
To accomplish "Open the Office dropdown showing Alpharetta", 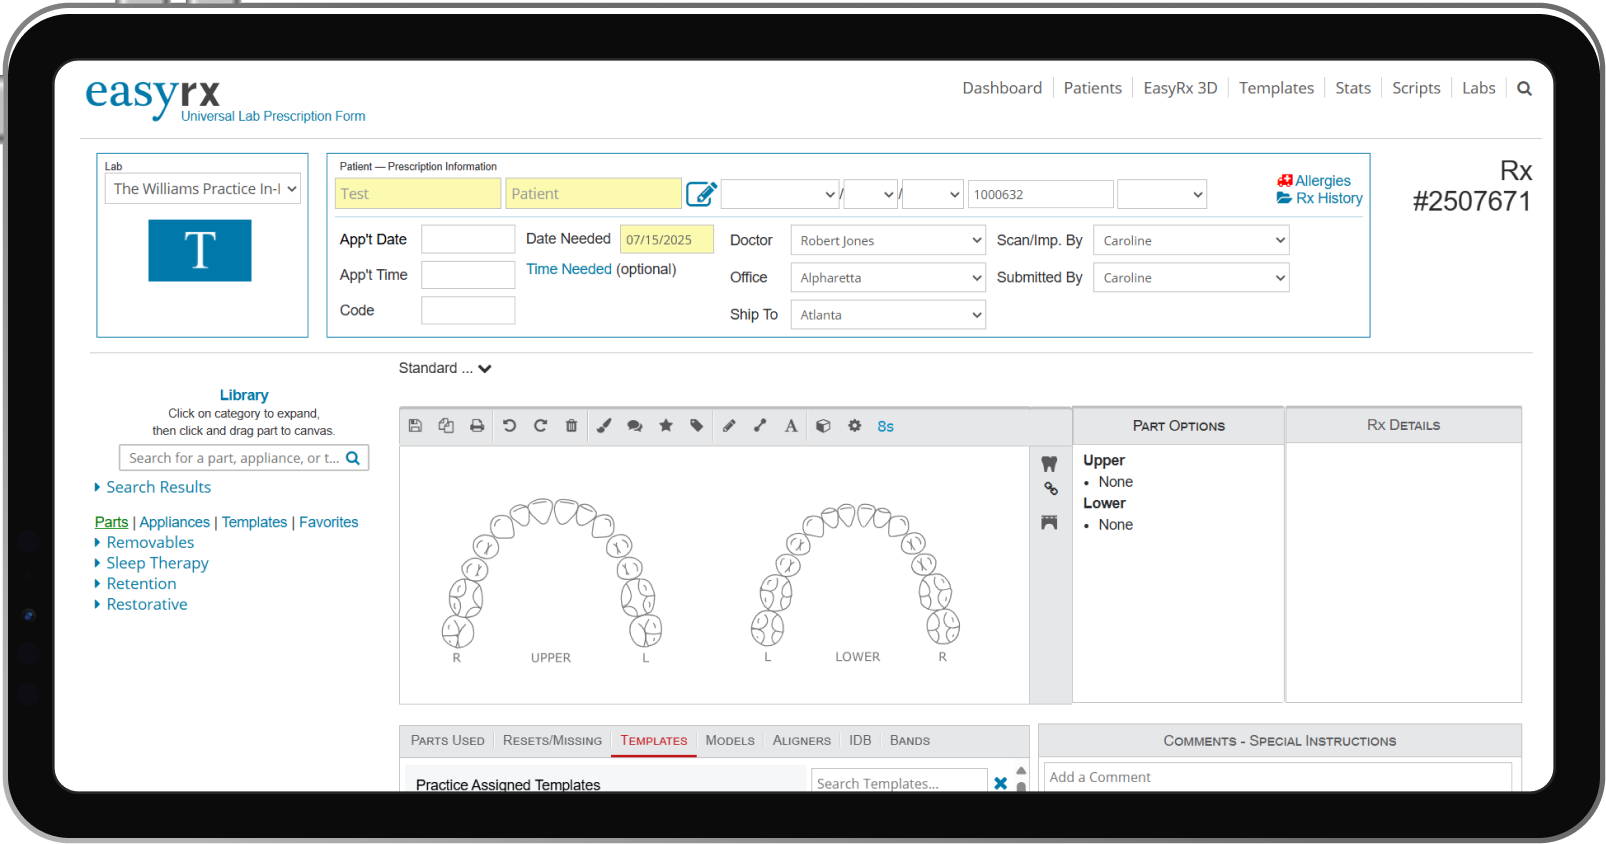I will 888,277.
